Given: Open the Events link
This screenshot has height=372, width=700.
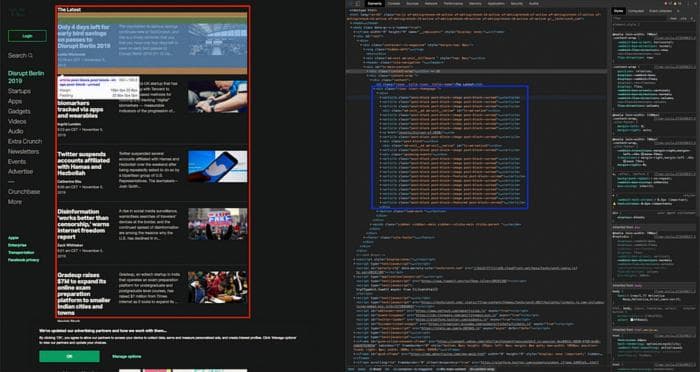Looking at the screenshot, I should [17, 161].
